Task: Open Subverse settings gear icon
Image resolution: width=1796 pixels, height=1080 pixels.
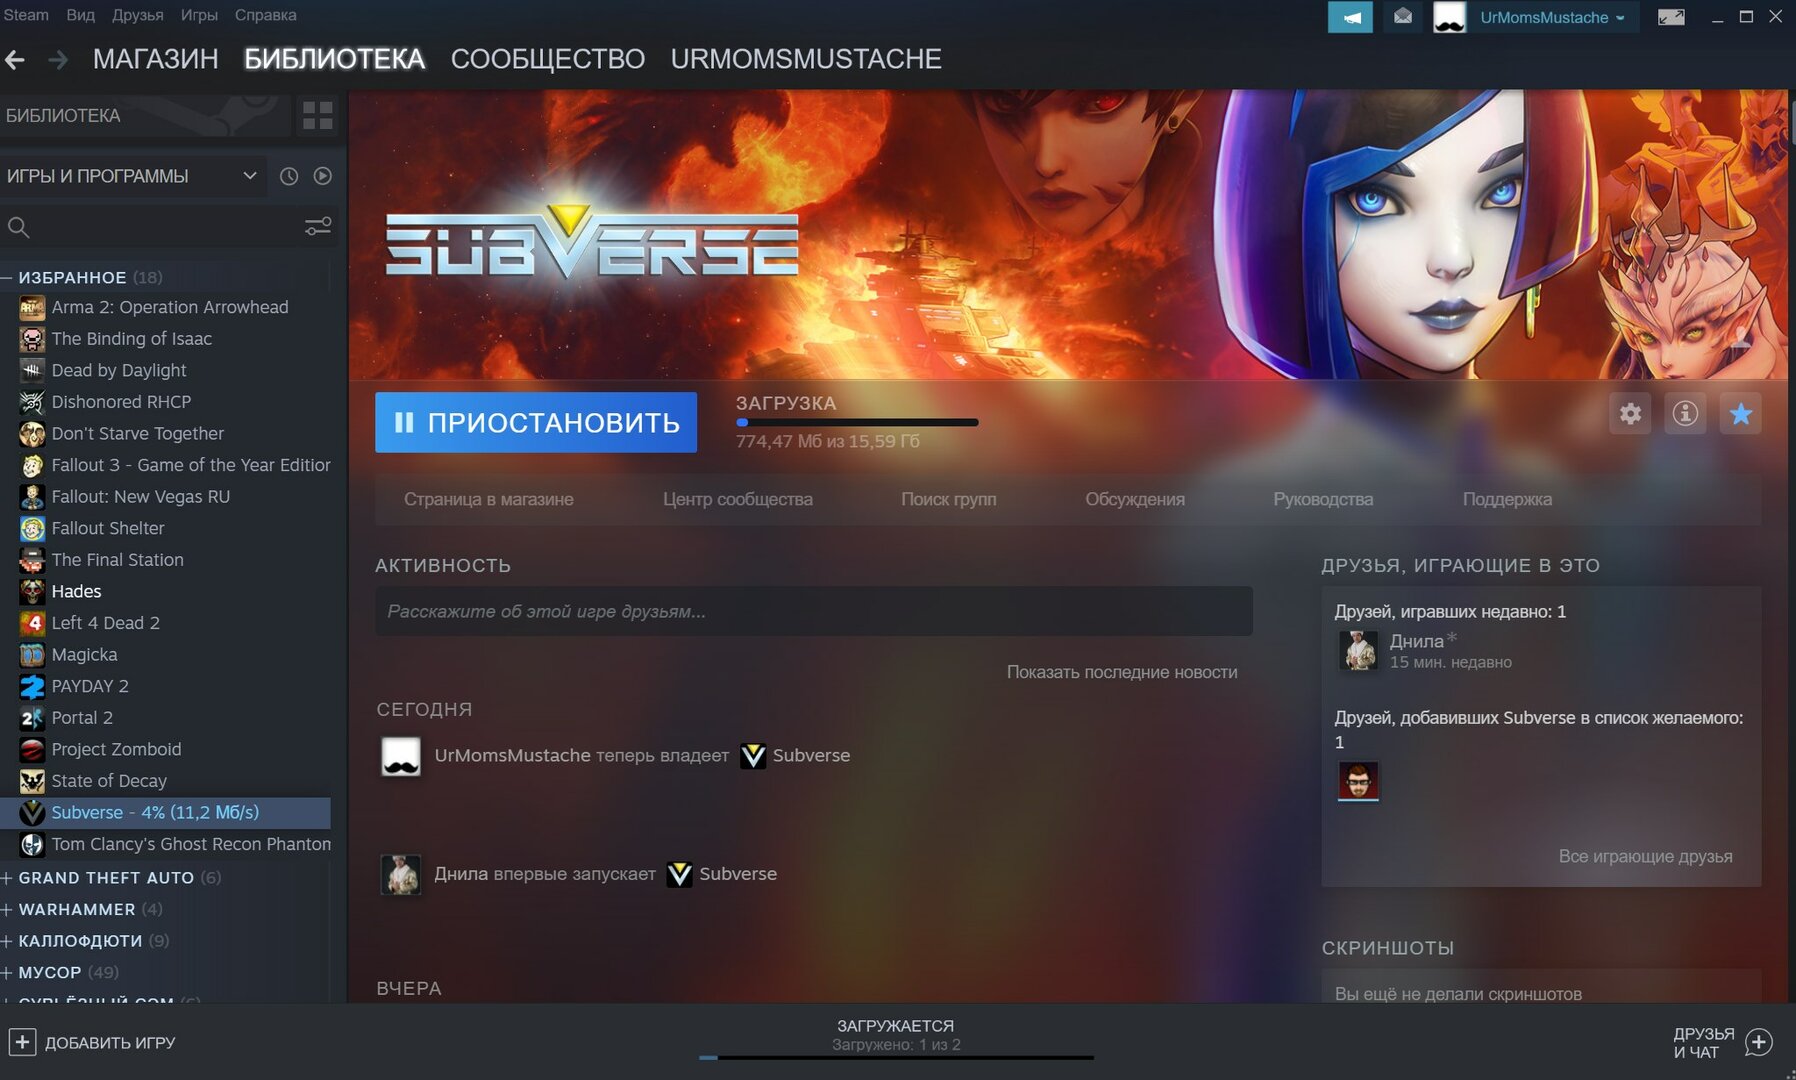Action: (x=1630, y=413)
